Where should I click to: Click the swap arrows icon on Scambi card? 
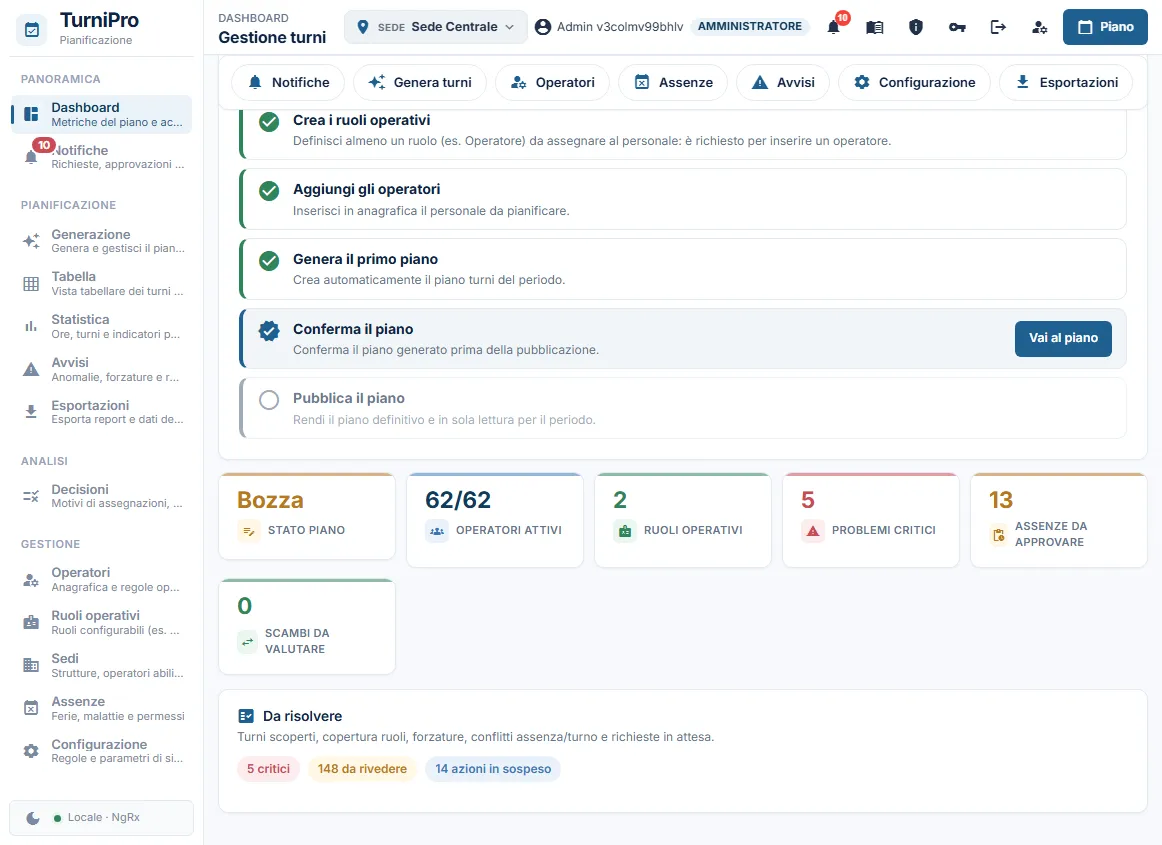click(x=248, y=641)
